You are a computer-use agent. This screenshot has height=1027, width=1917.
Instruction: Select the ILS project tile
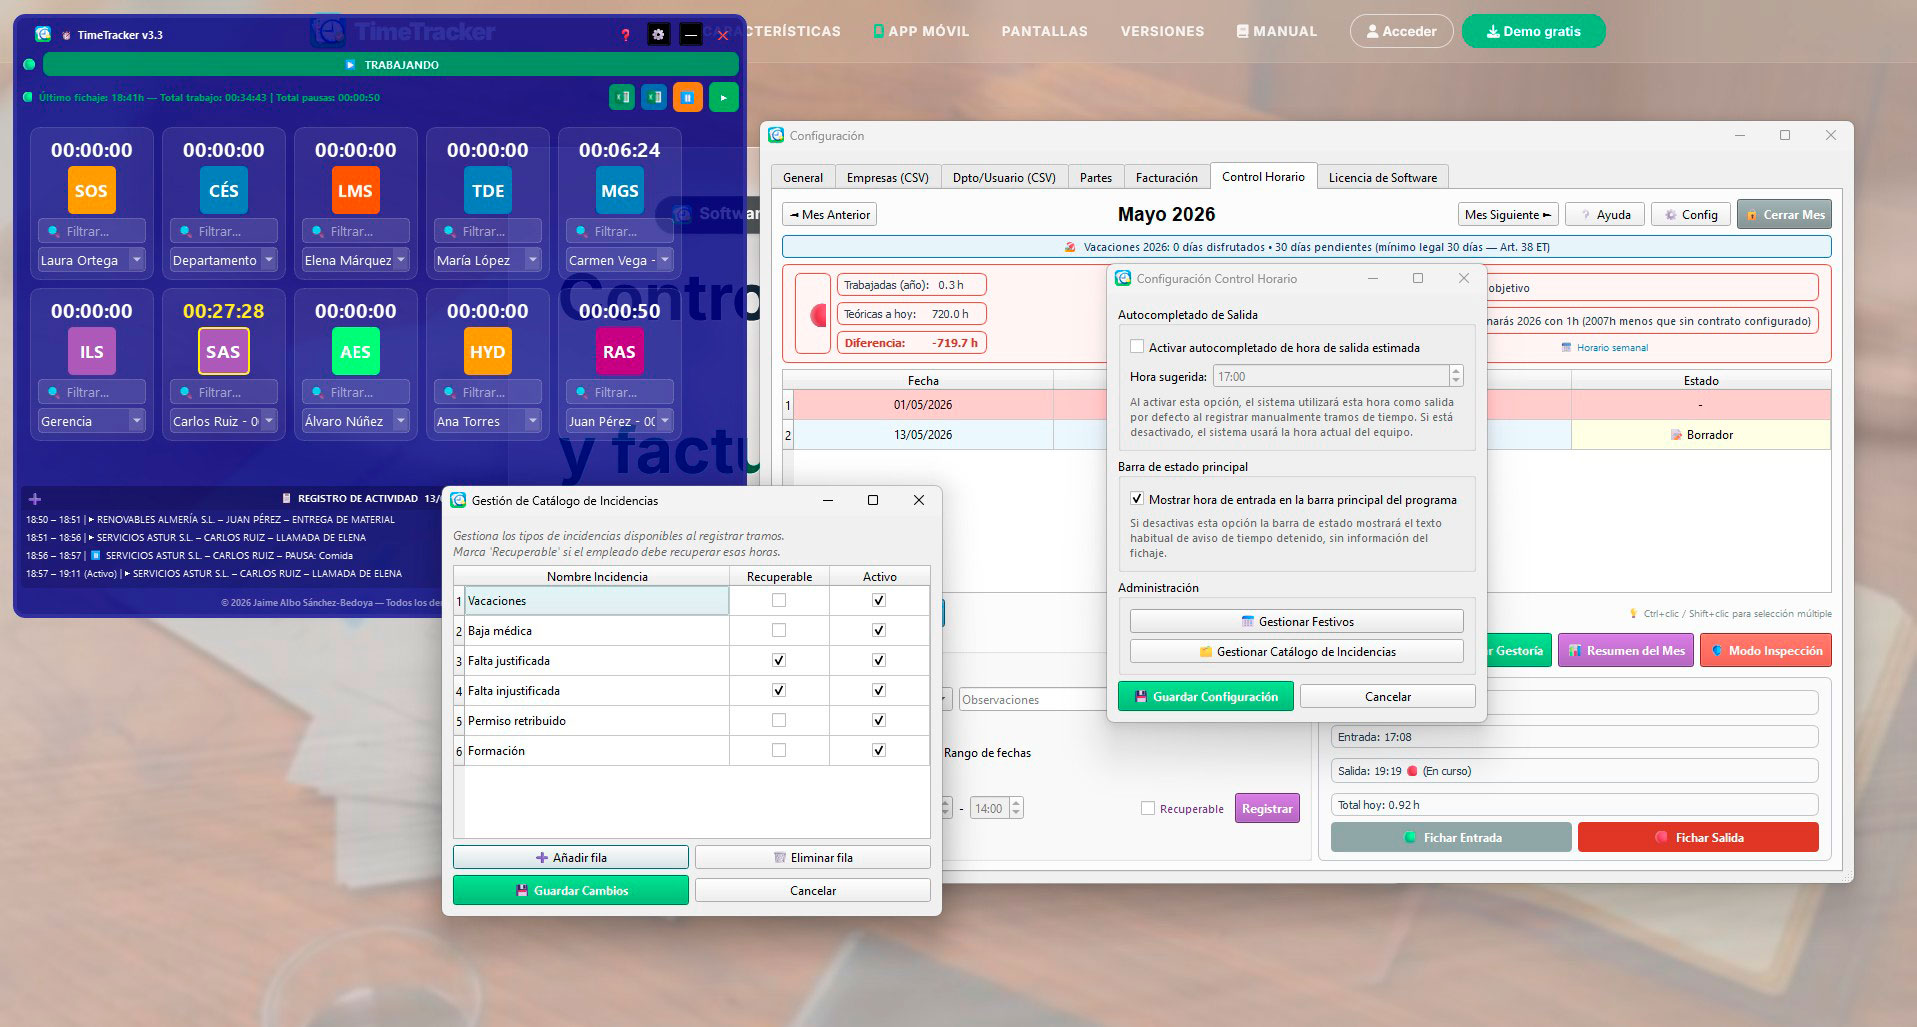point(91,352)
